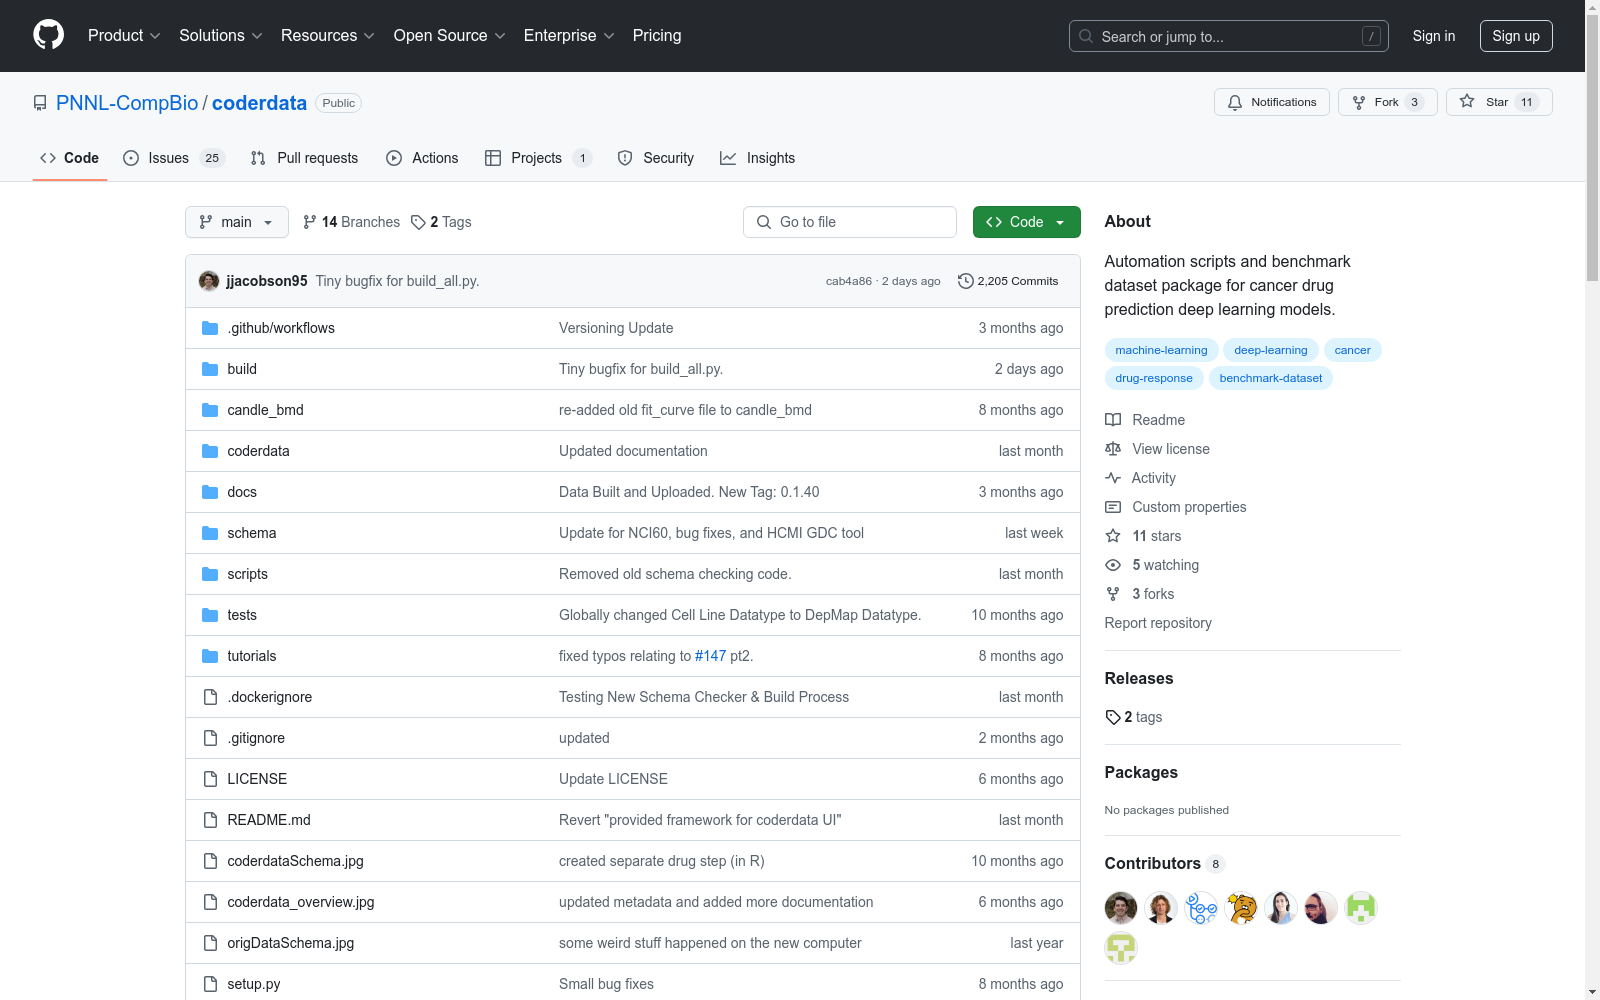Screen dimensions: 1600x1000
Task: Open the schema folder
Action: 252,533
